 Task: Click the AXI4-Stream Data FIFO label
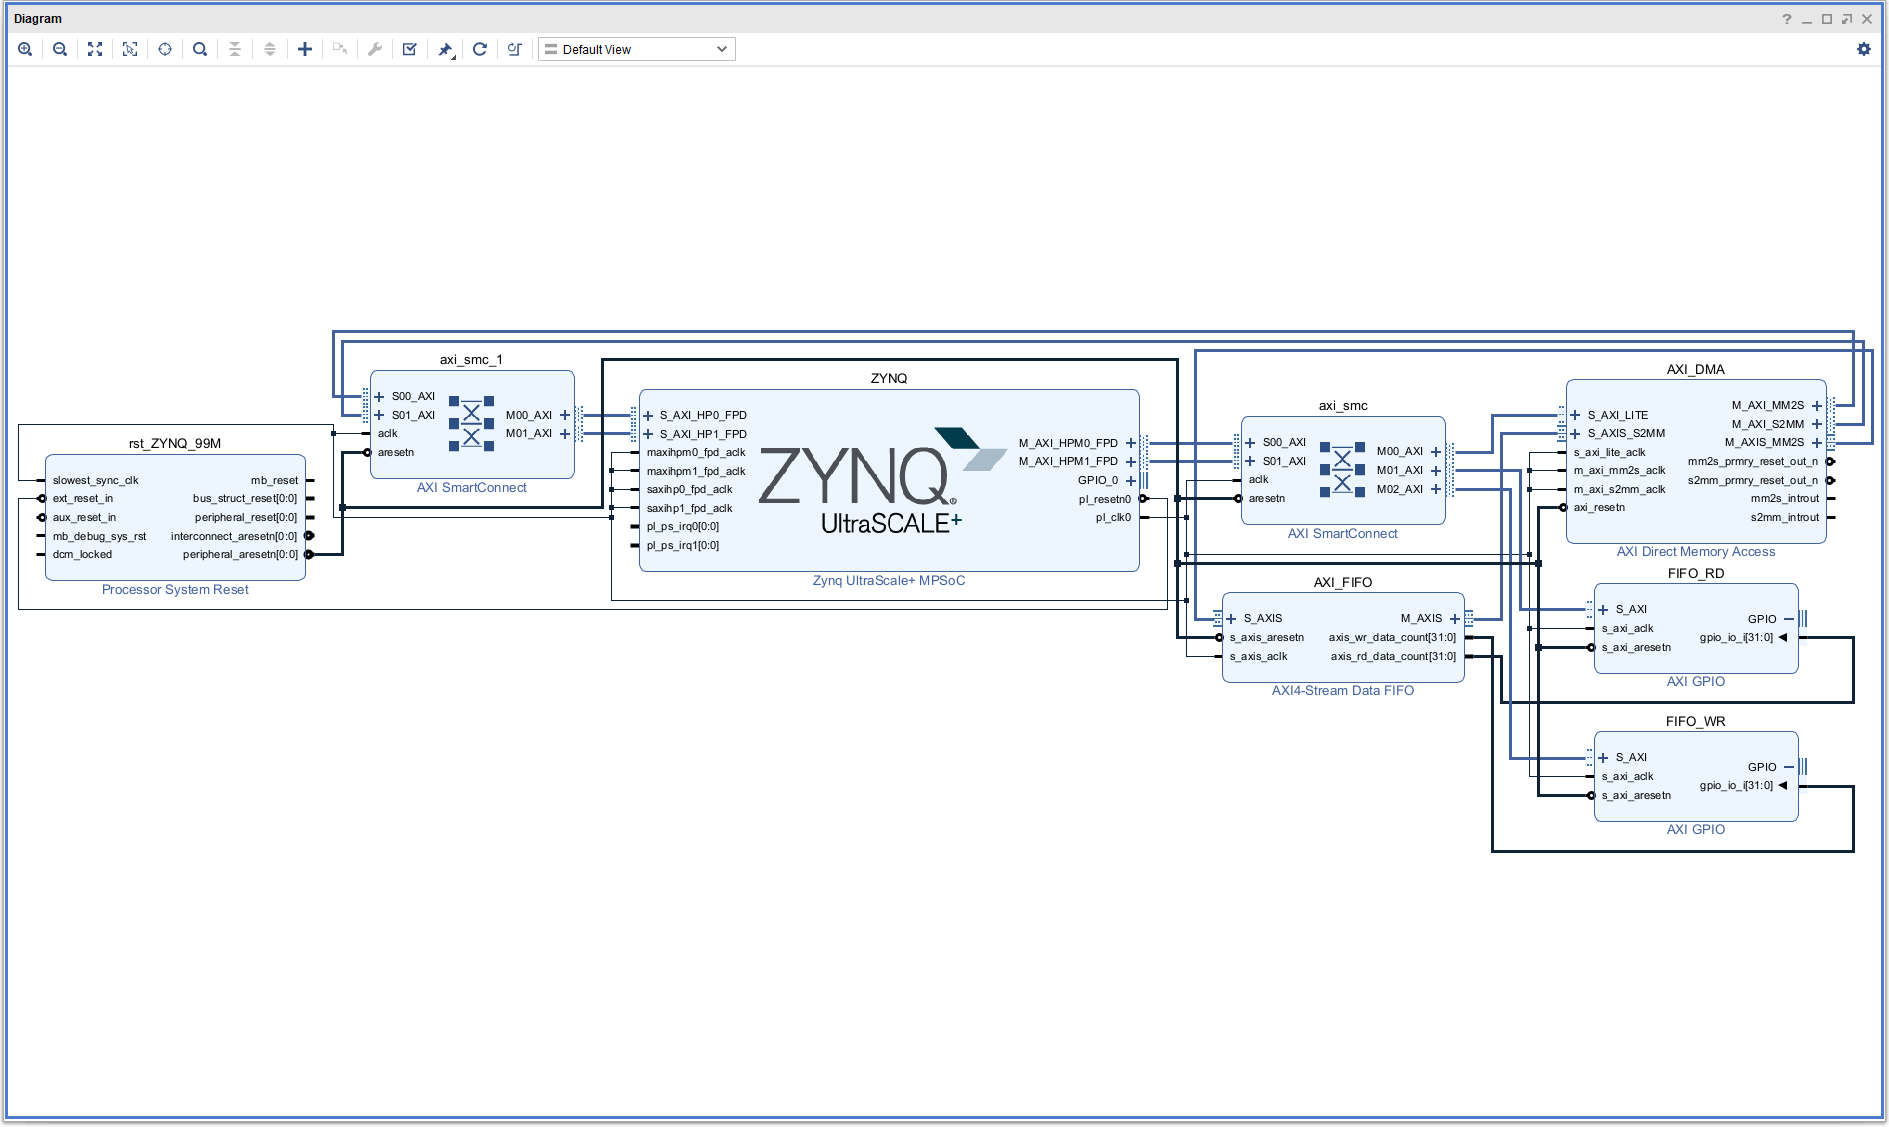point(1342,691)
